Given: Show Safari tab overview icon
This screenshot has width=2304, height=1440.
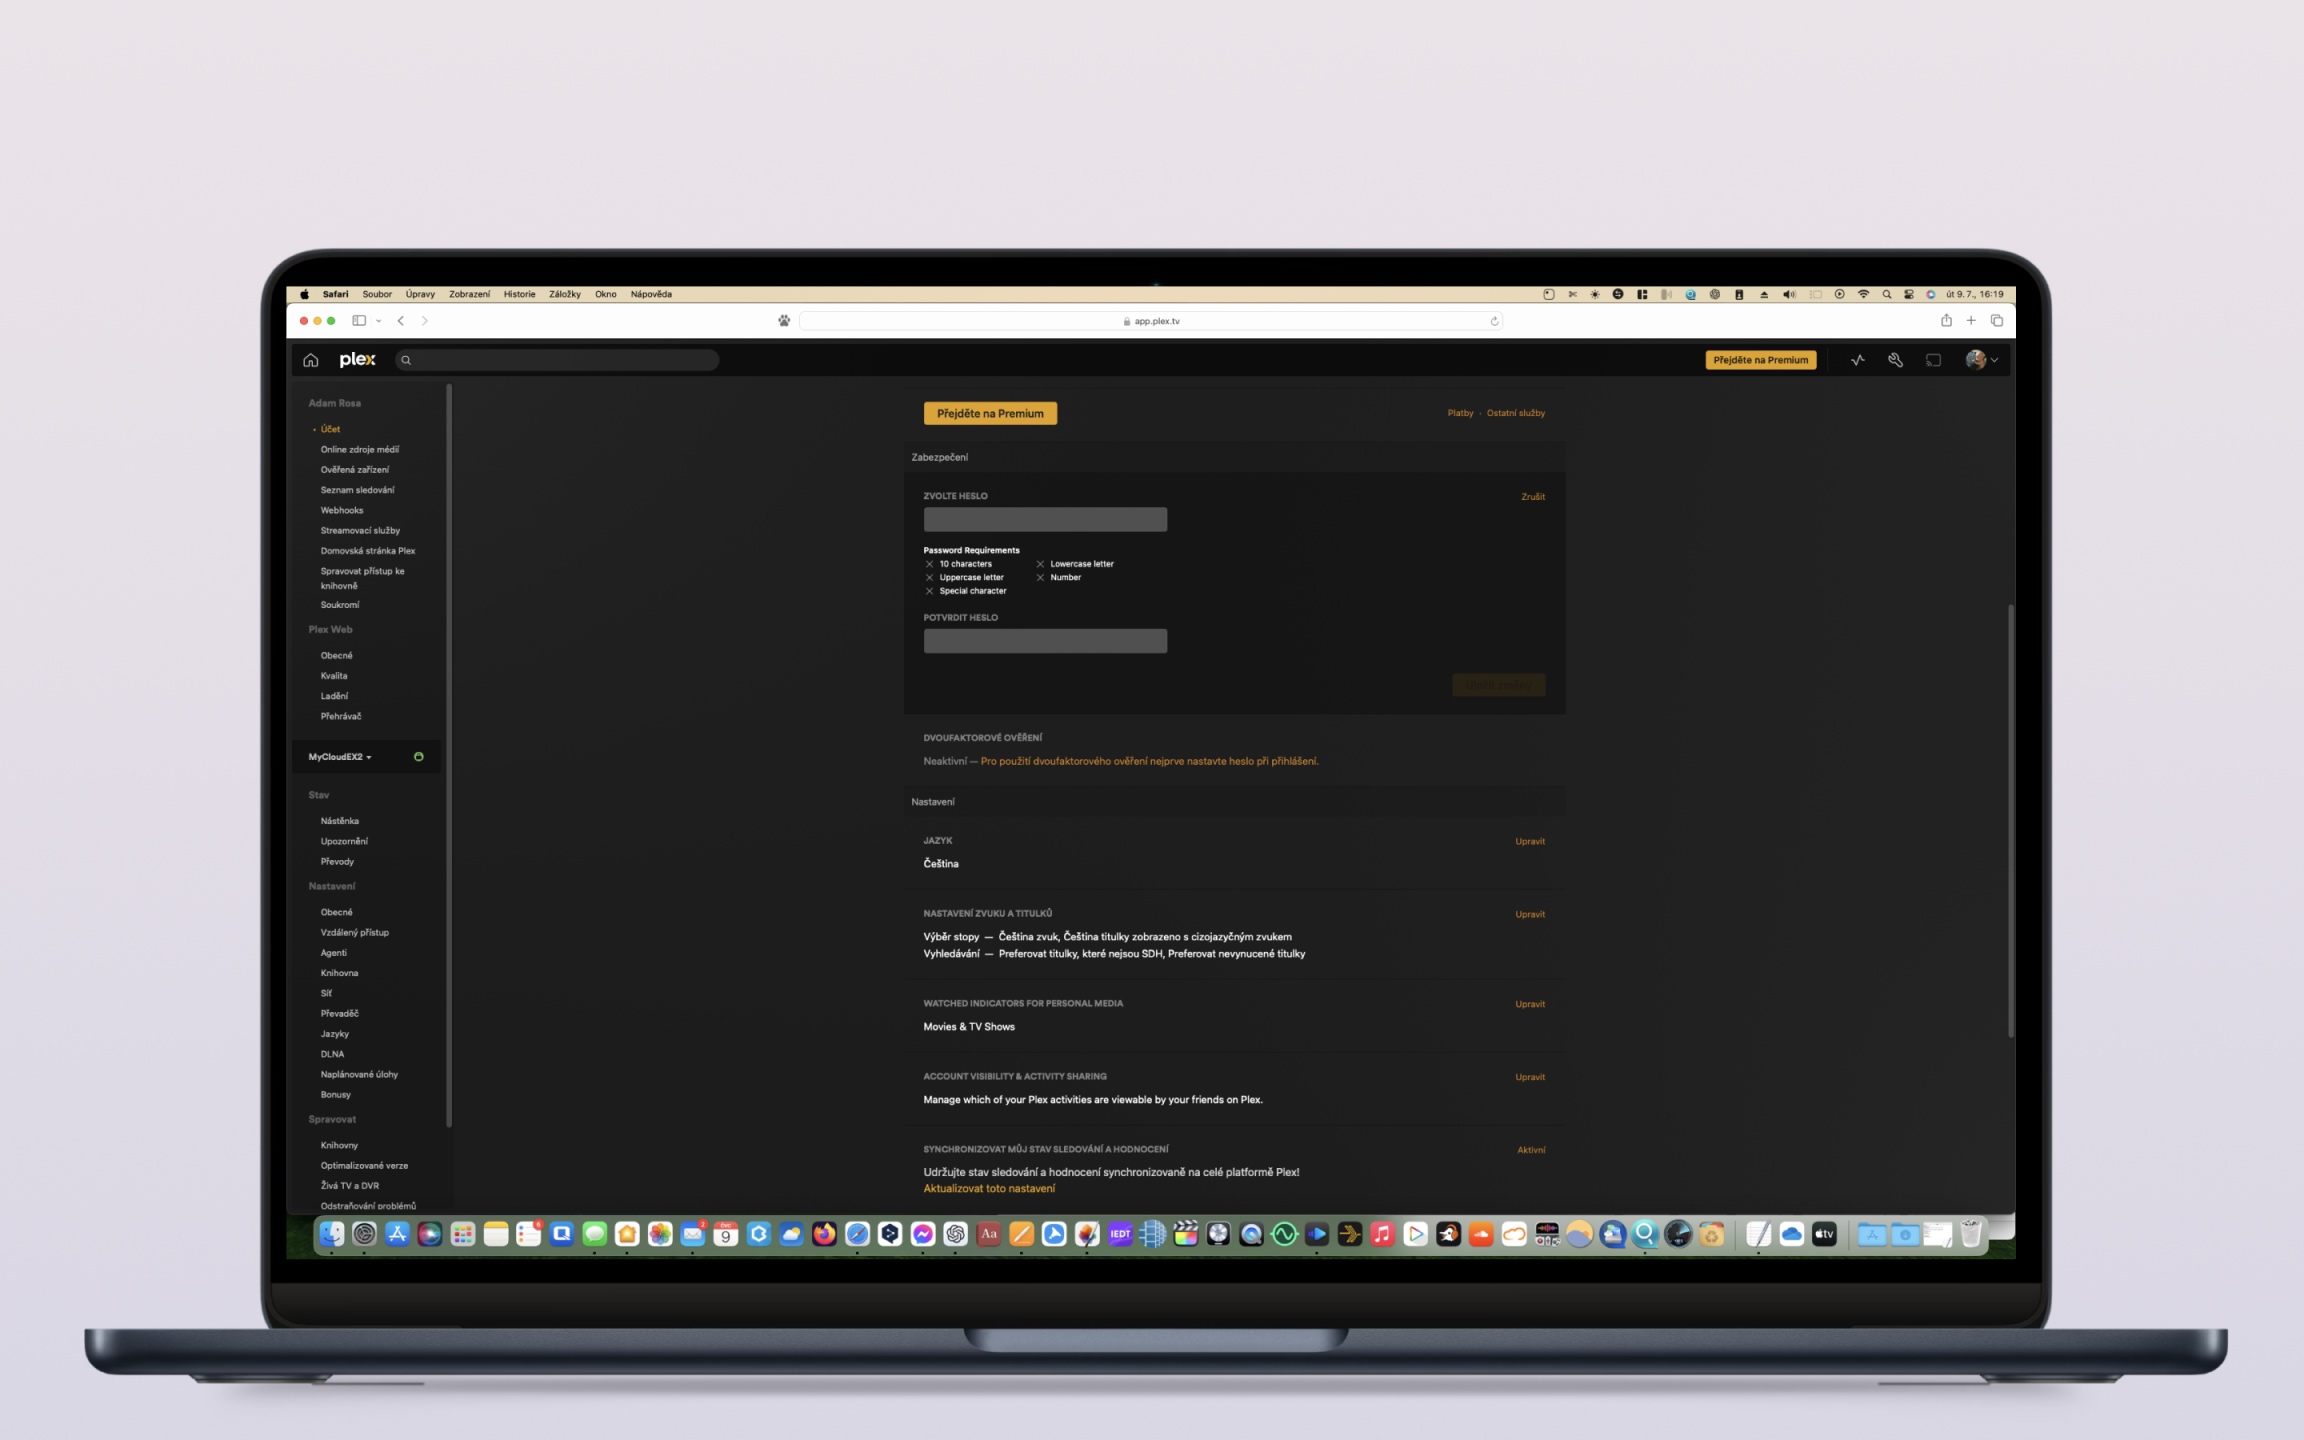Looking at the screenshot, I should point(1997,321).
